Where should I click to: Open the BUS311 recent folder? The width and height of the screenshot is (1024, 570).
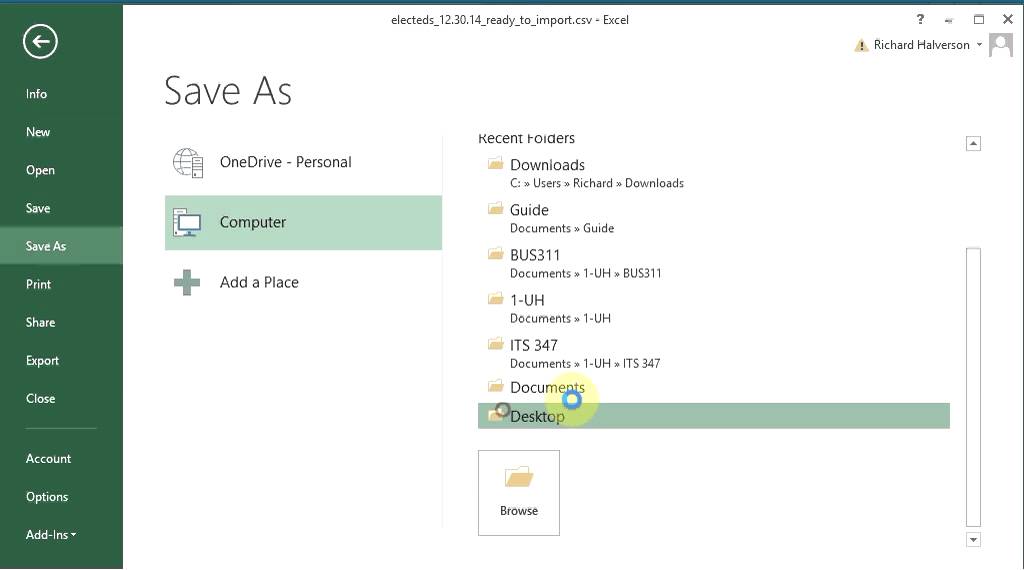click(x=714, y=263)
